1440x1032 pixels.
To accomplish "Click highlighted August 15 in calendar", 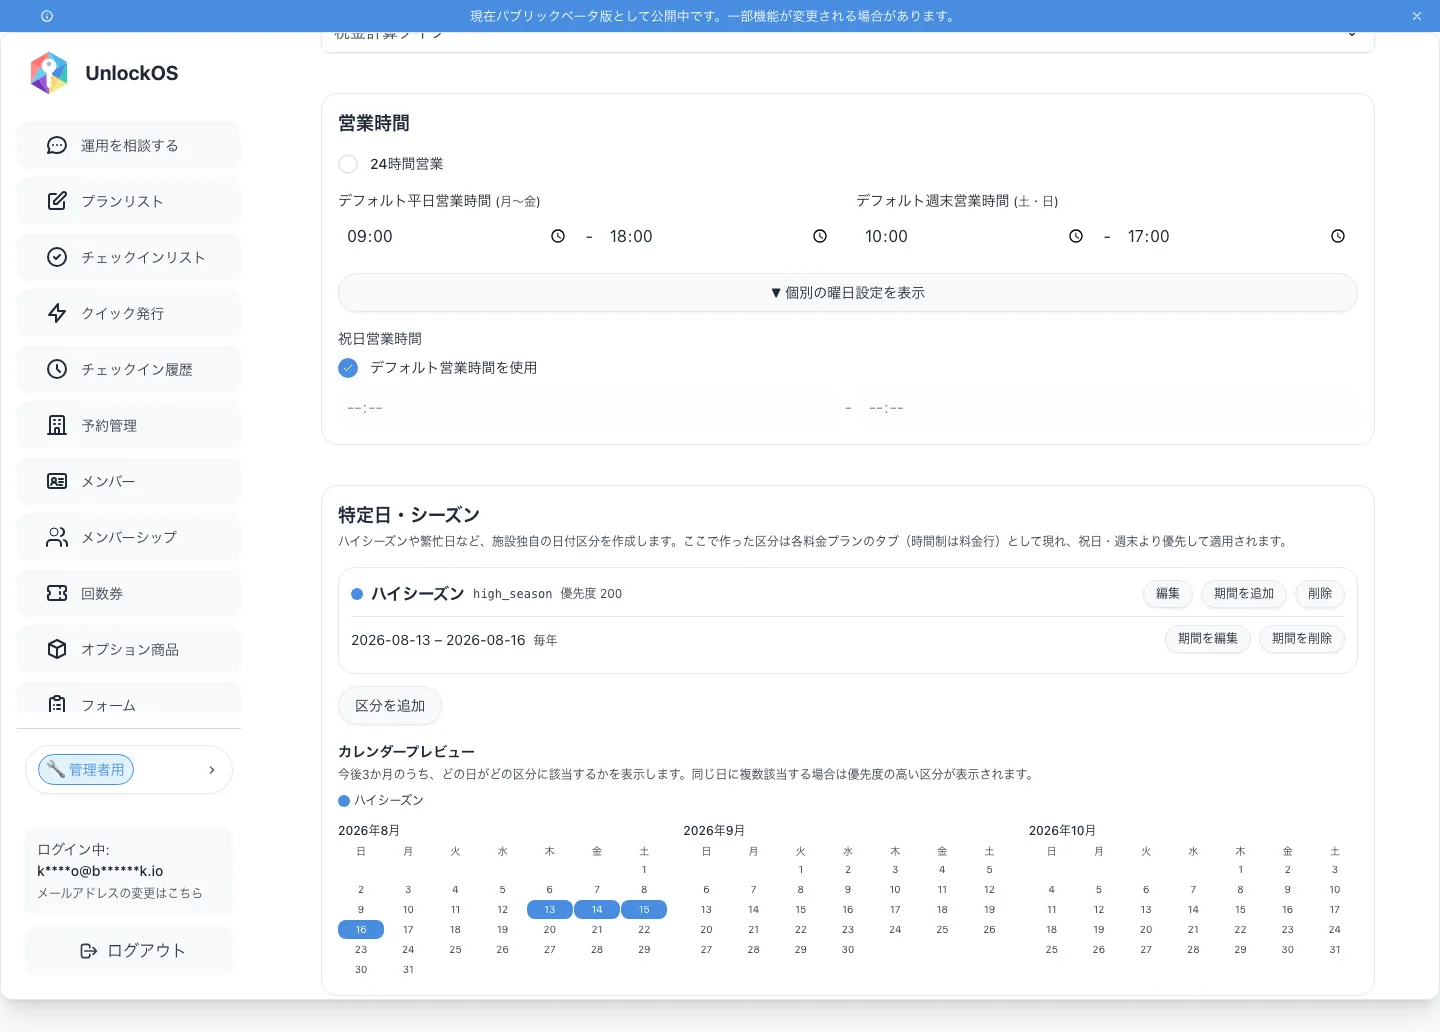I will [x=644, y=910].
